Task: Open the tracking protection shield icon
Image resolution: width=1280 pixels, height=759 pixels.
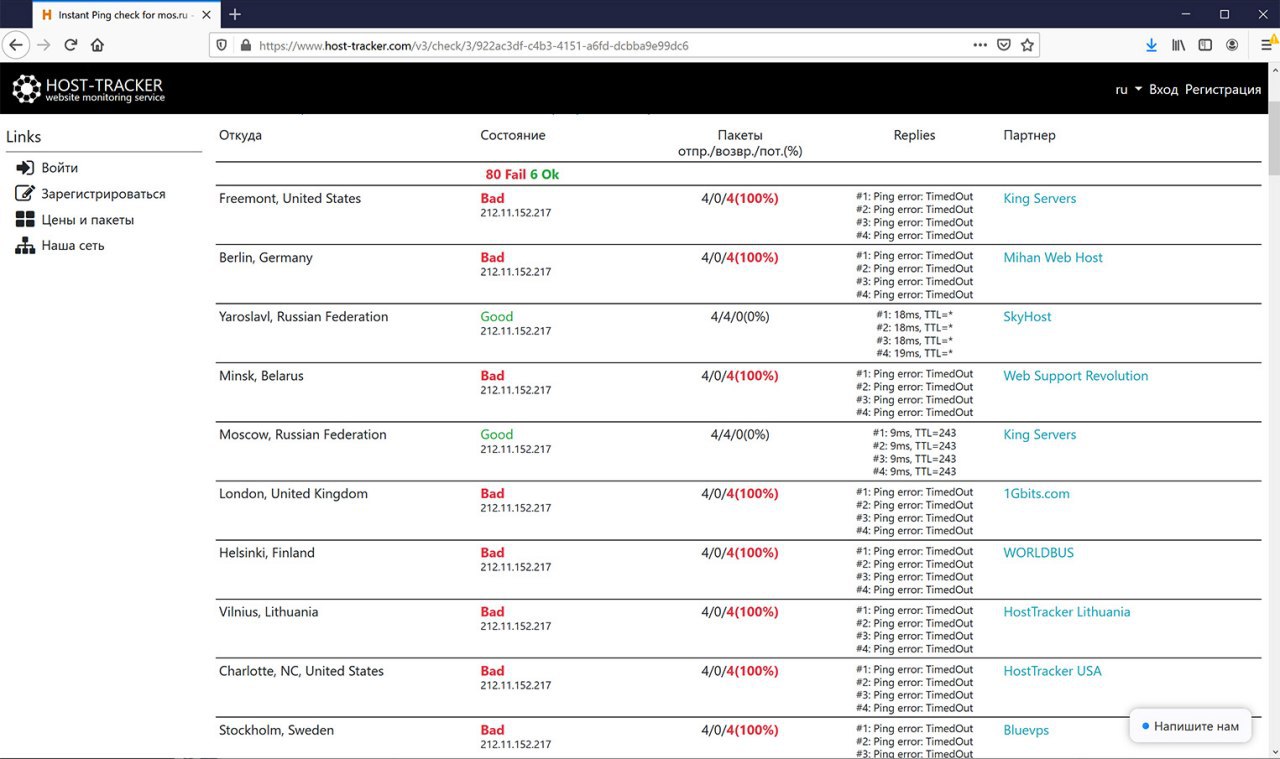Action: coord(222,45)
